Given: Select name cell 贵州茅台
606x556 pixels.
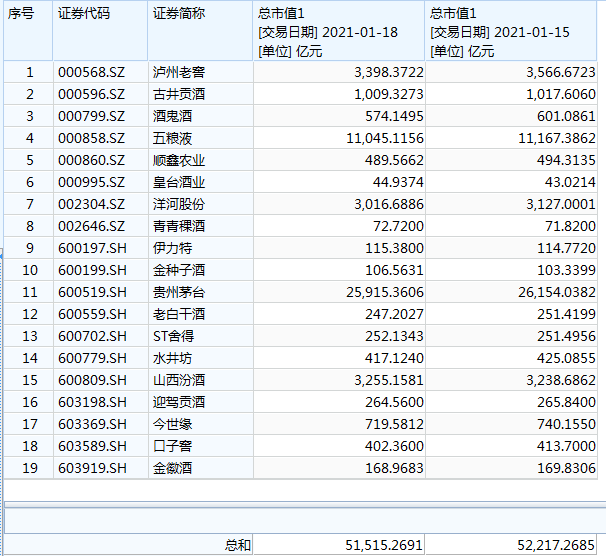Looking at the screenshot, I should (201, 292).
